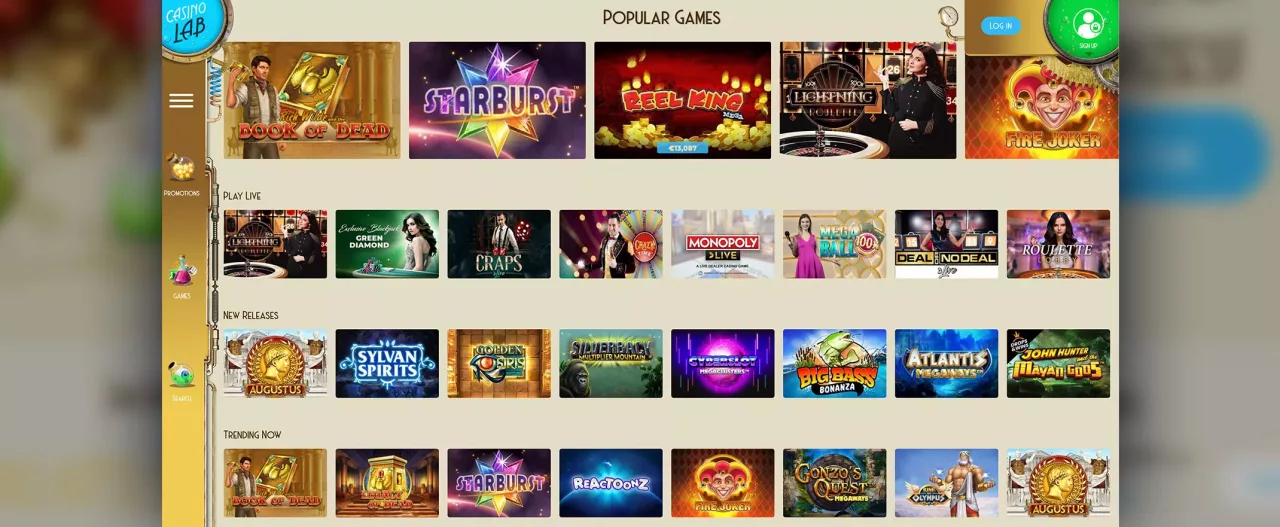
Task: Open Sylvan Spirits in New Releases
Action: pyautogui.click(x=387, y=363)
